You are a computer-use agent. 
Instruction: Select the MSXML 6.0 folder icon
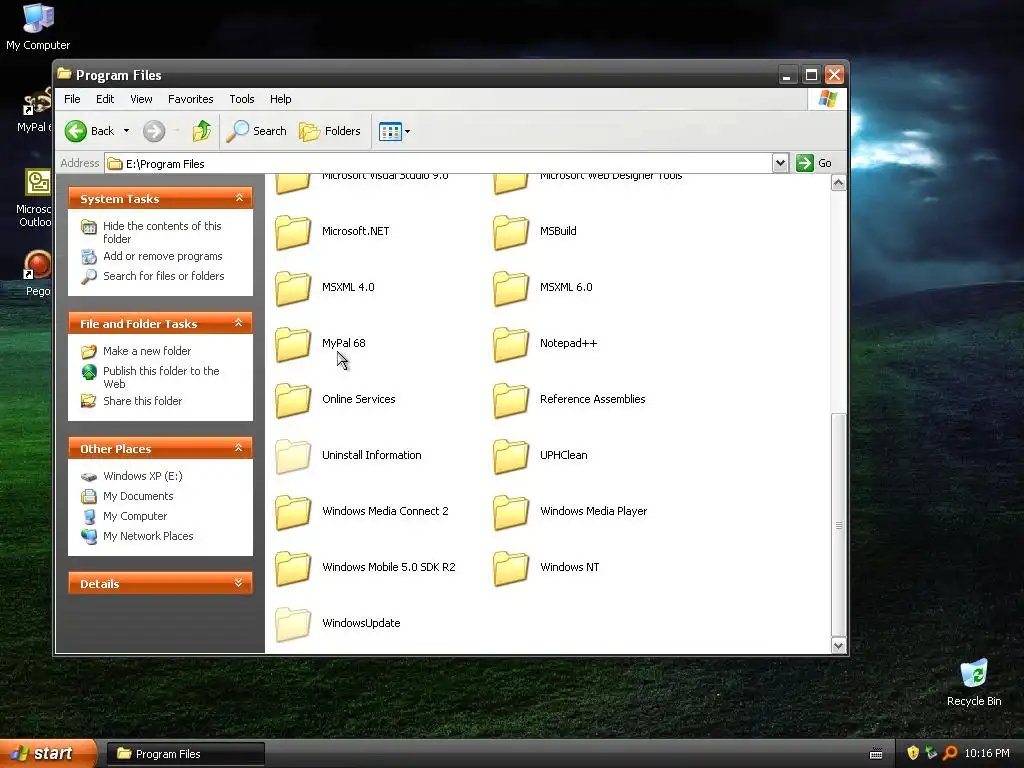pos(511,289)
